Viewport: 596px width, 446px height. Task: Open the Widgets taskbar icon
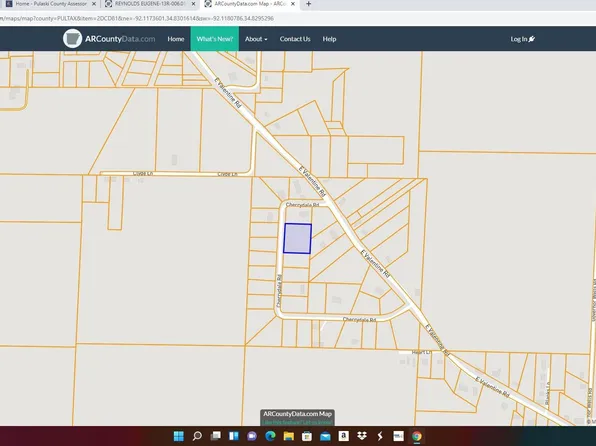coord(233,436)
